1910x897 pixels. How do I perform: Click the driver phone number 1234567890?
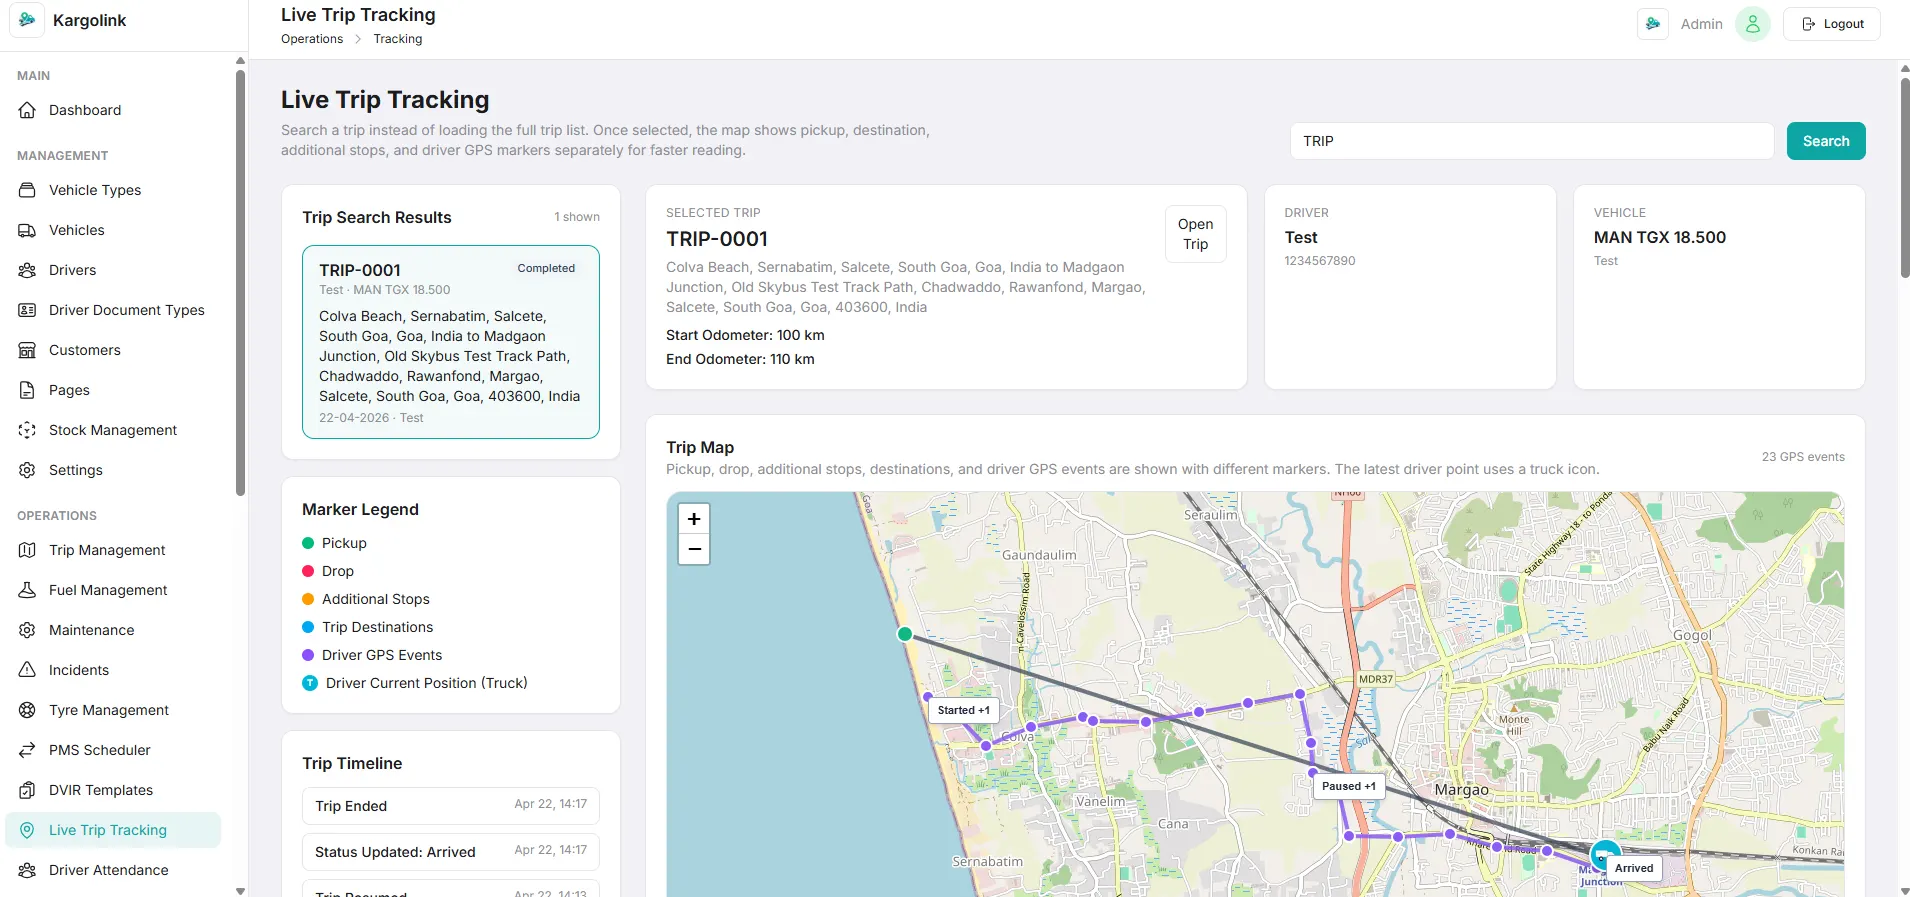point(1320,261)
